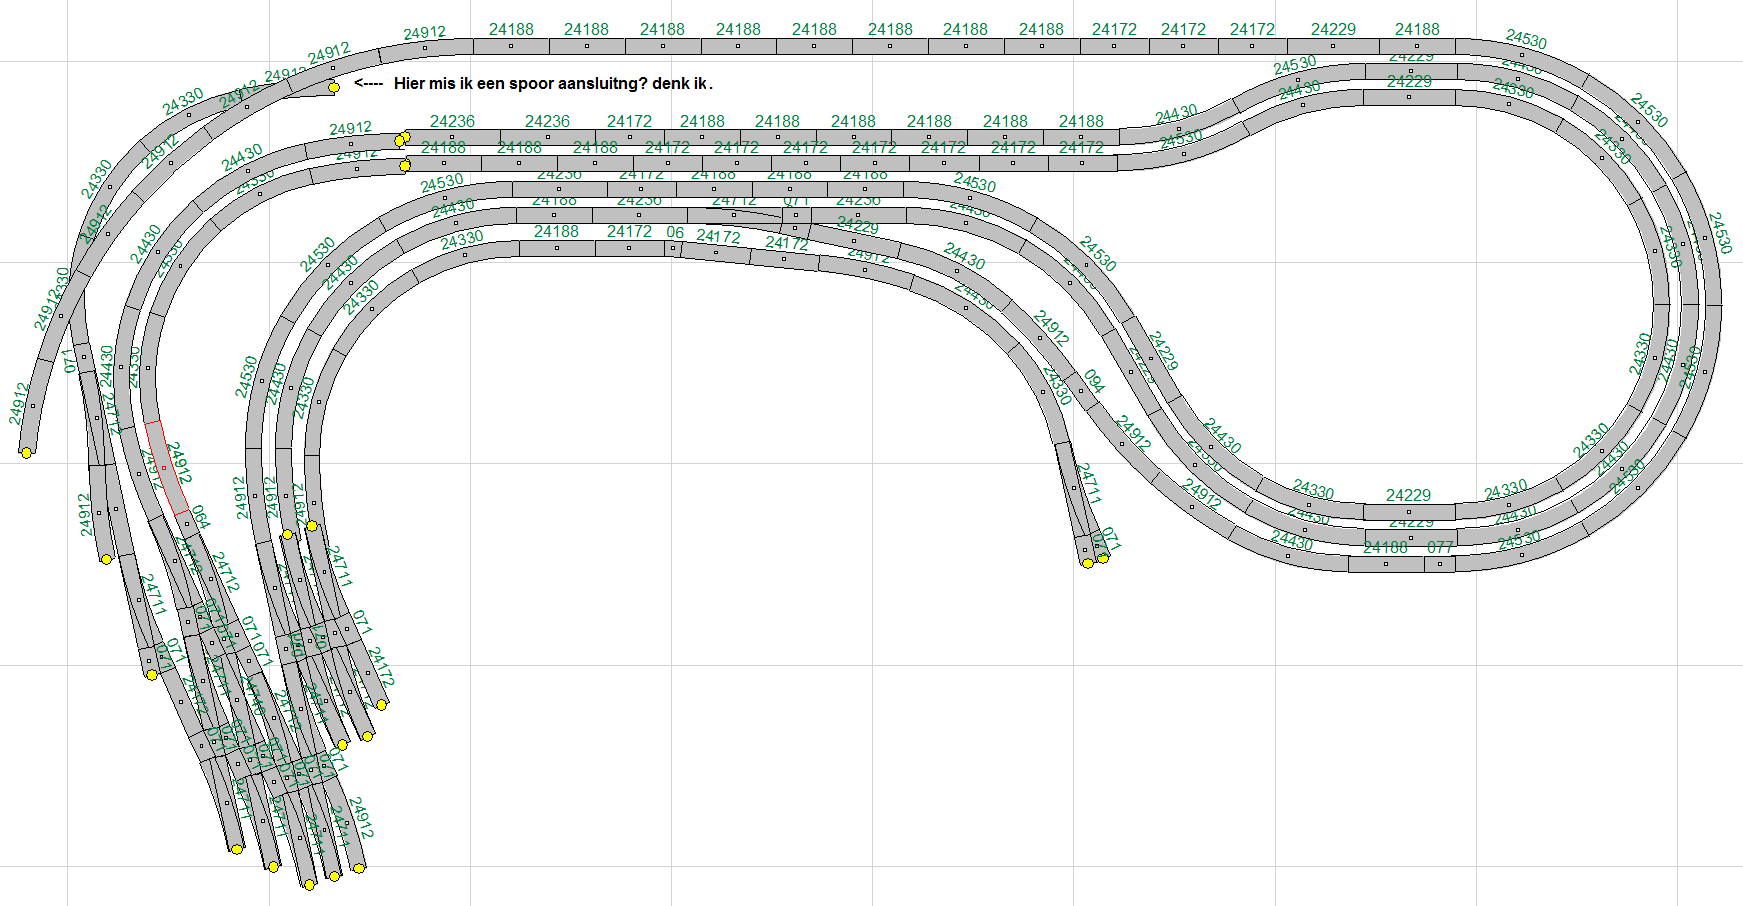Click the 24330 label left of '24188 24172 06'
This screenshot has height=906, width=1743.
coord(462,241)
